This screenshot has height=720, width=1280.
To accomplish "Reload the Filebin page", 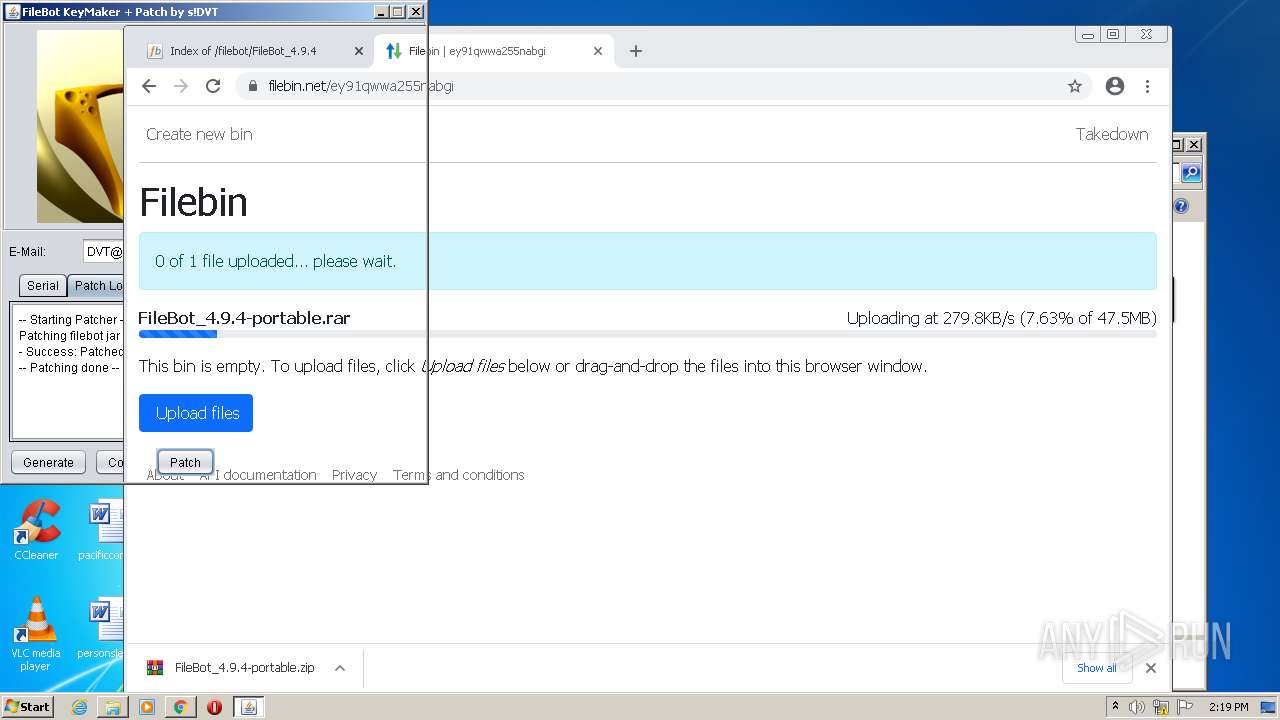I will click(213, 86).
